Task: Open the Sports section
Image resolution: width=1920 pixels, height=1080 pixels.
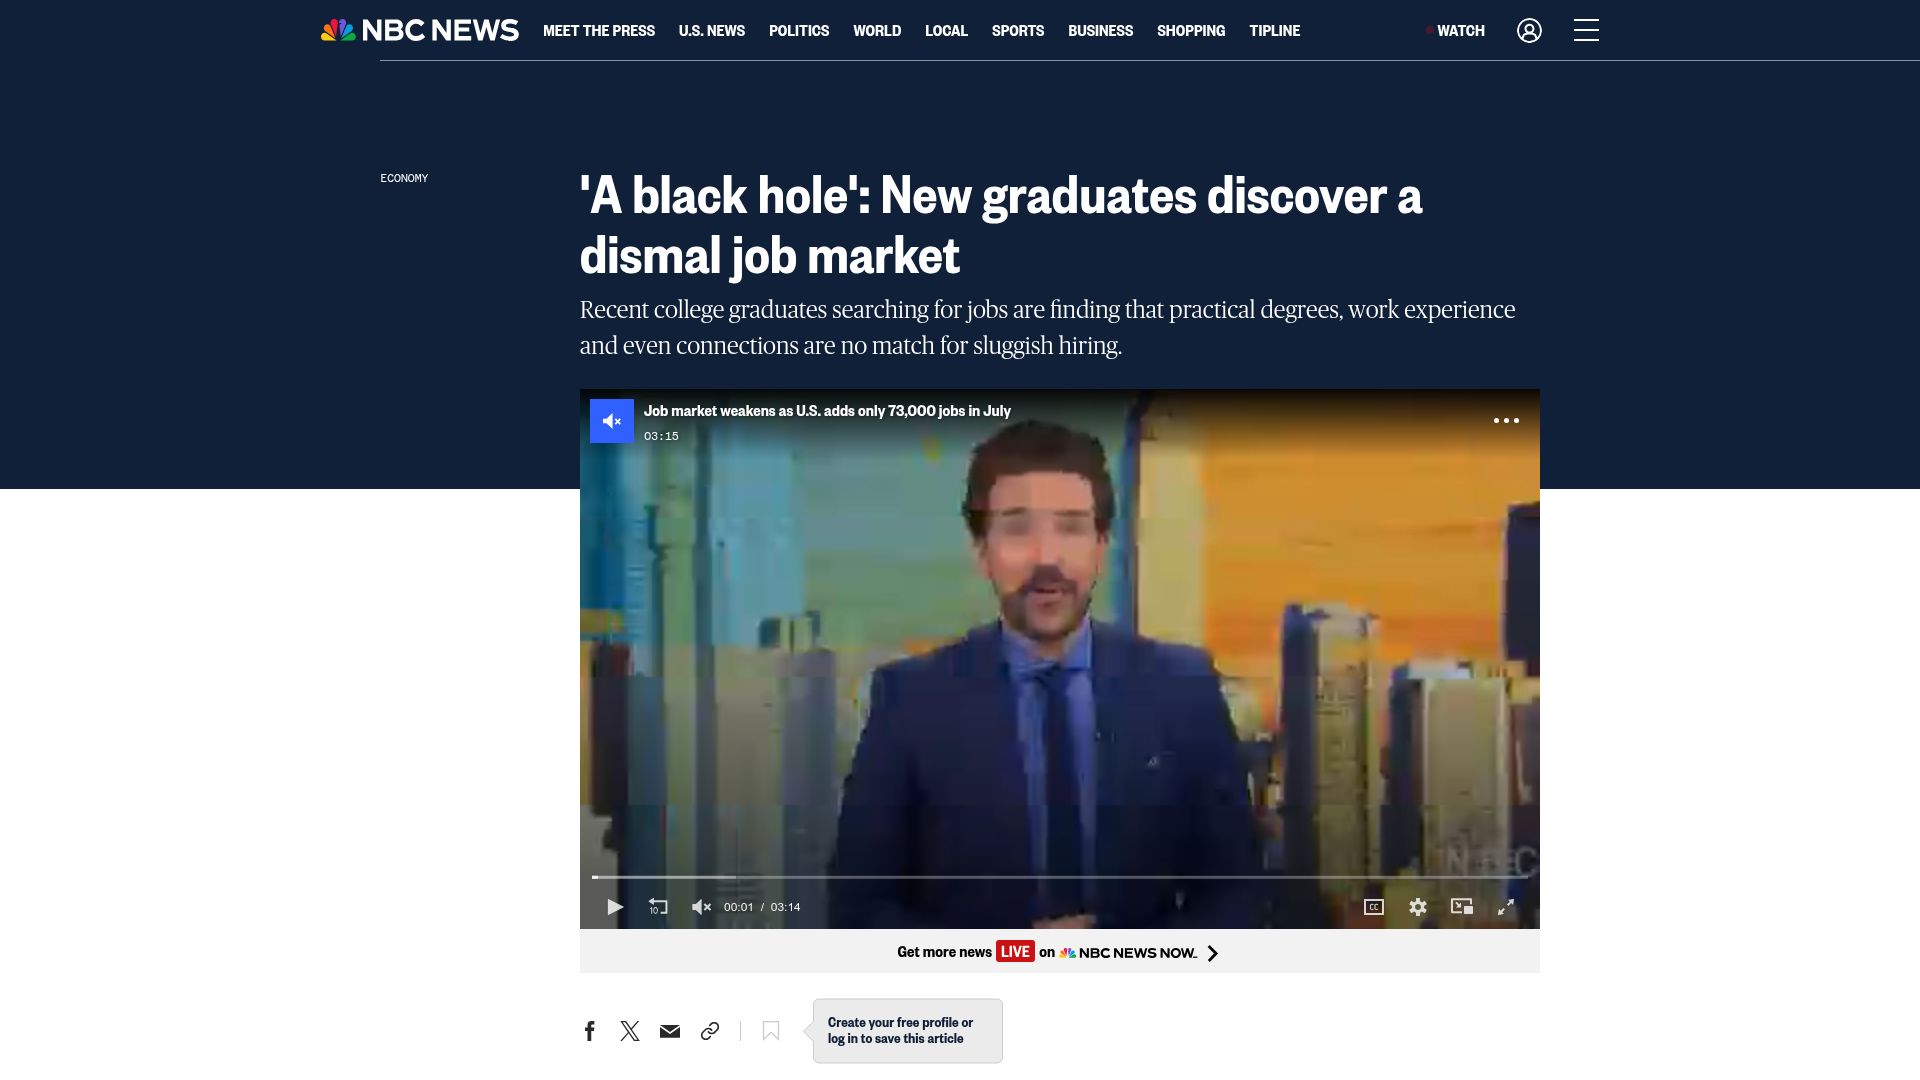Action: [1018, 31]
